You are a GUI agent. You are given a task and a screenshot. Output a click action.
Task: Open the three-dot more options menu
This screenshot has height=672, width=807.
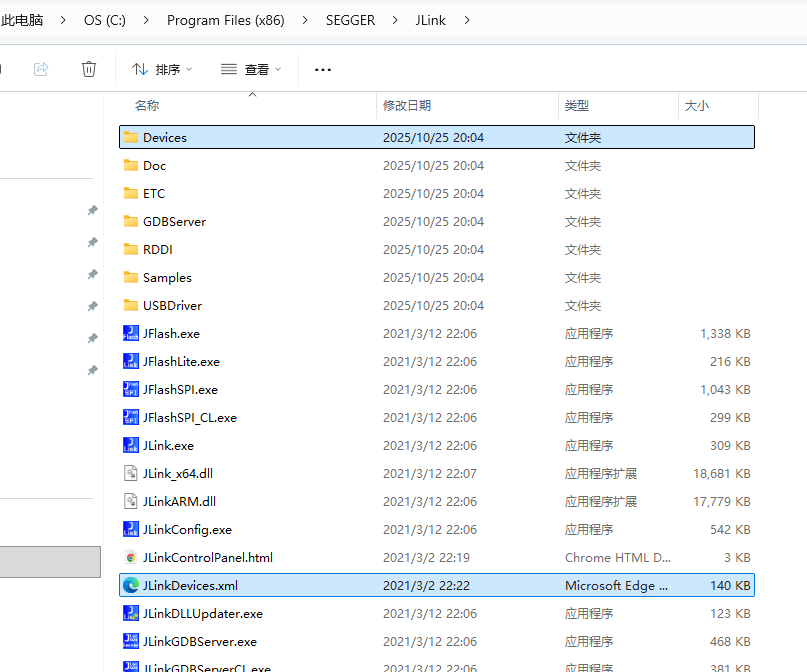(x=323, y=69)
